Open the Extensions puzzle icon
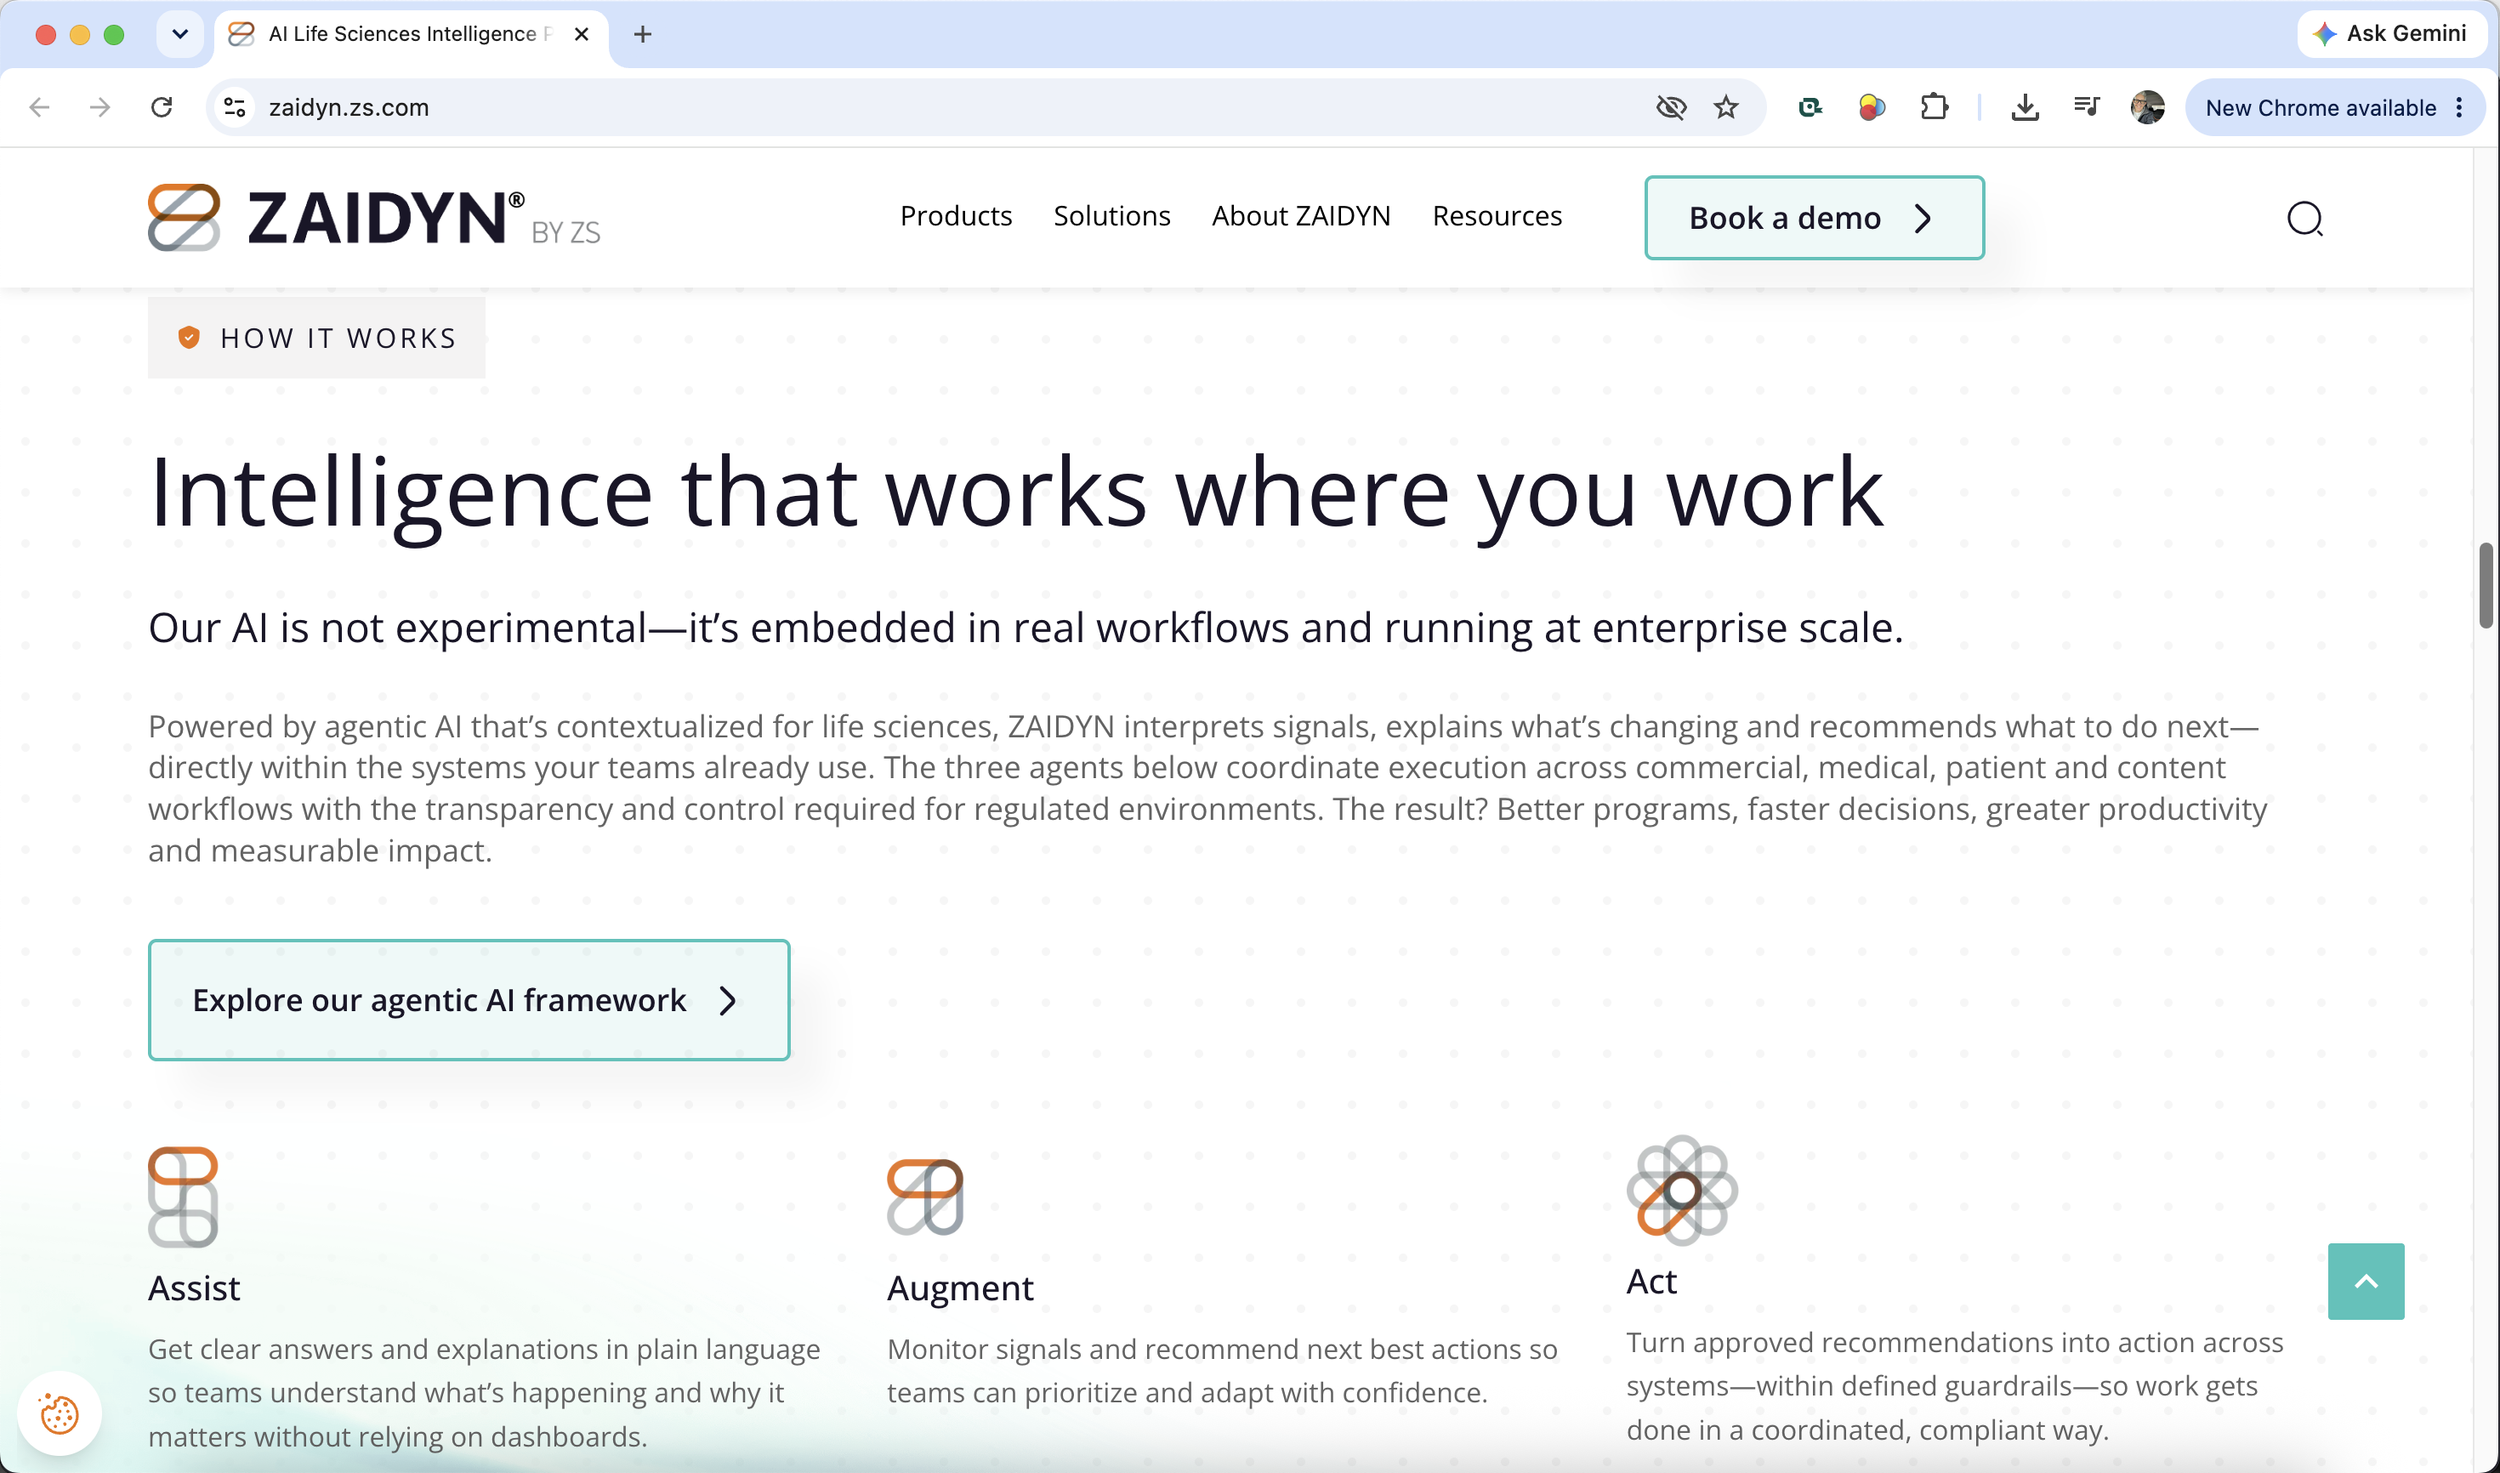Viewport: 2500px width, 1473px height. click(x=1935, y=107)
